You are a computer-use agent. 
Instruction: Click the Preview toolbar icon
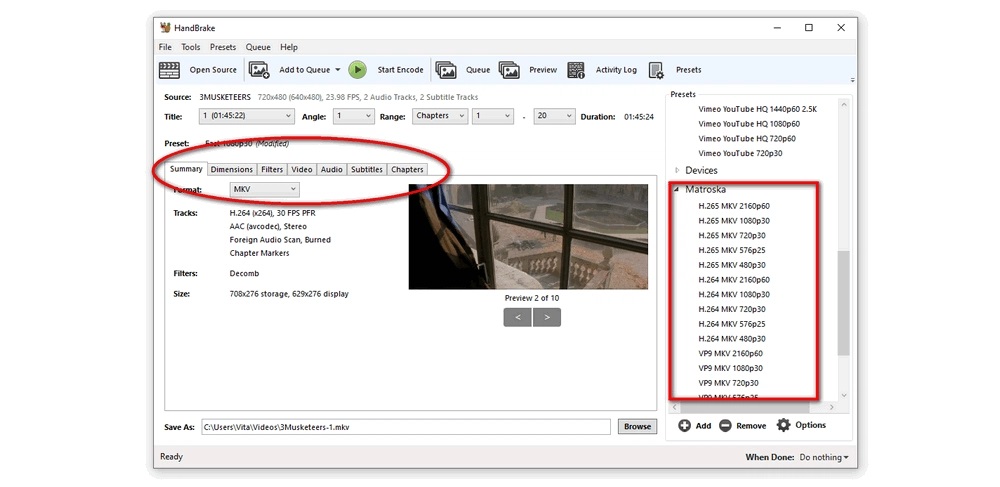point(509,70)
